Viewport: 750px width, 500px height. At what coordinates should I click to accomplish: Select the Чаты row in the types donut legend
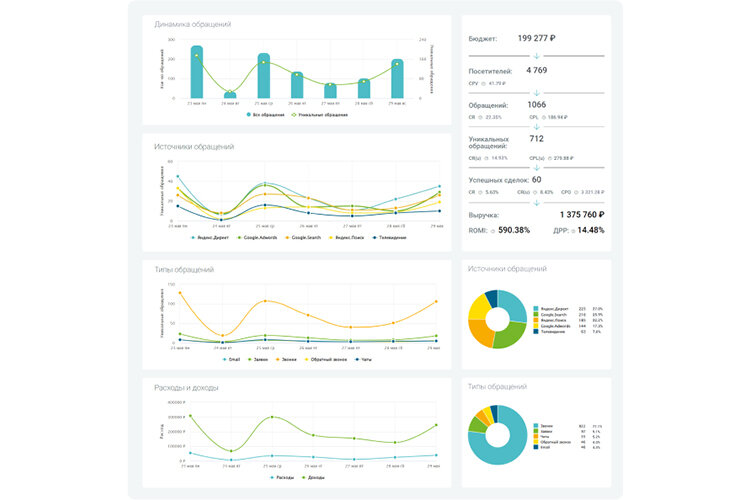pyautogui.click(x=568, y=437)
